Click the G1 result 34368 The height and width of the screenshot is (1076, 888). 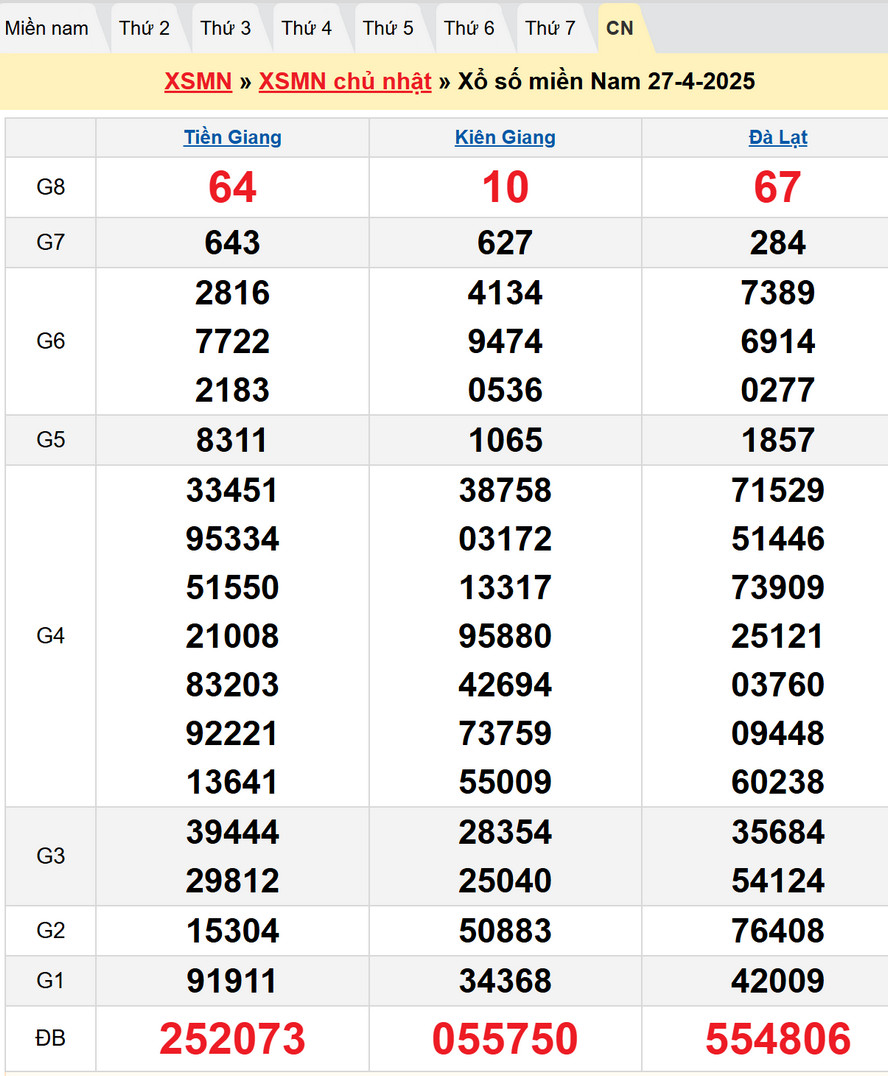click(x=505, y=981)
